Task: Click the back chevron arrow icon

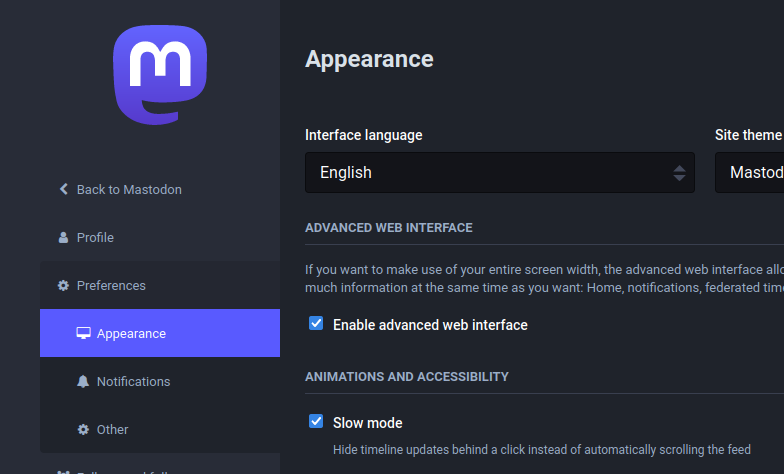Action: tap(64, 189)
